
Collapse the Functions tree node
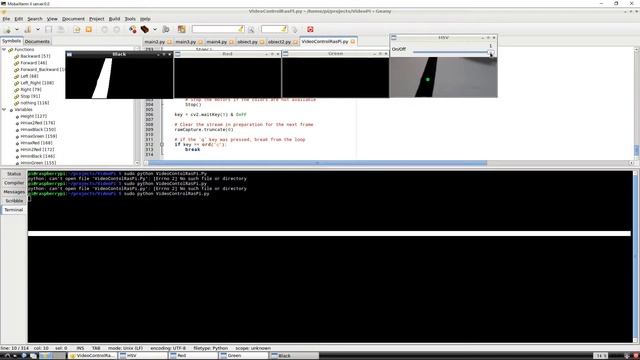click(4, 49)
